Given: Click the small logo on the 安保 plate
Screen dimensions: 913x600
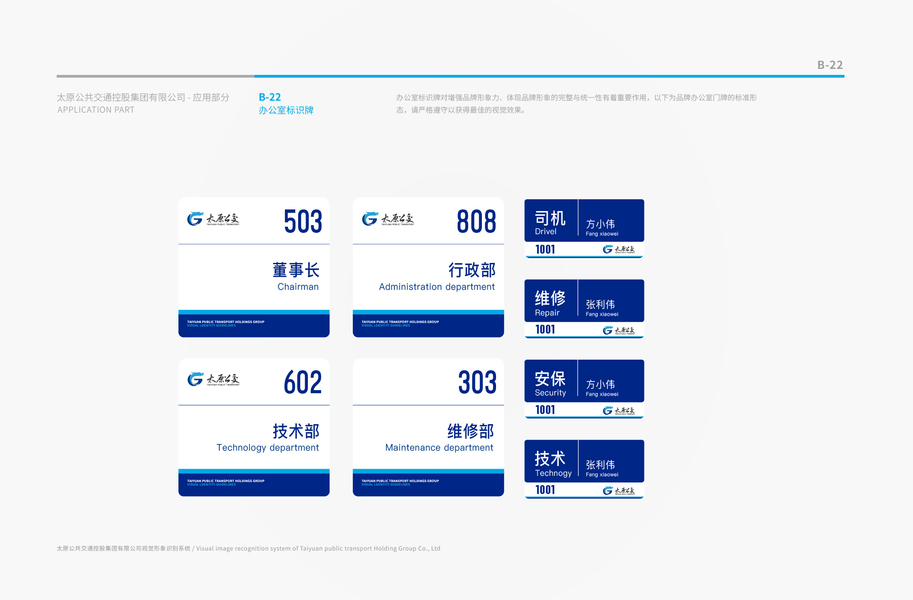Looking at the screenshot, I should point(618,411).
